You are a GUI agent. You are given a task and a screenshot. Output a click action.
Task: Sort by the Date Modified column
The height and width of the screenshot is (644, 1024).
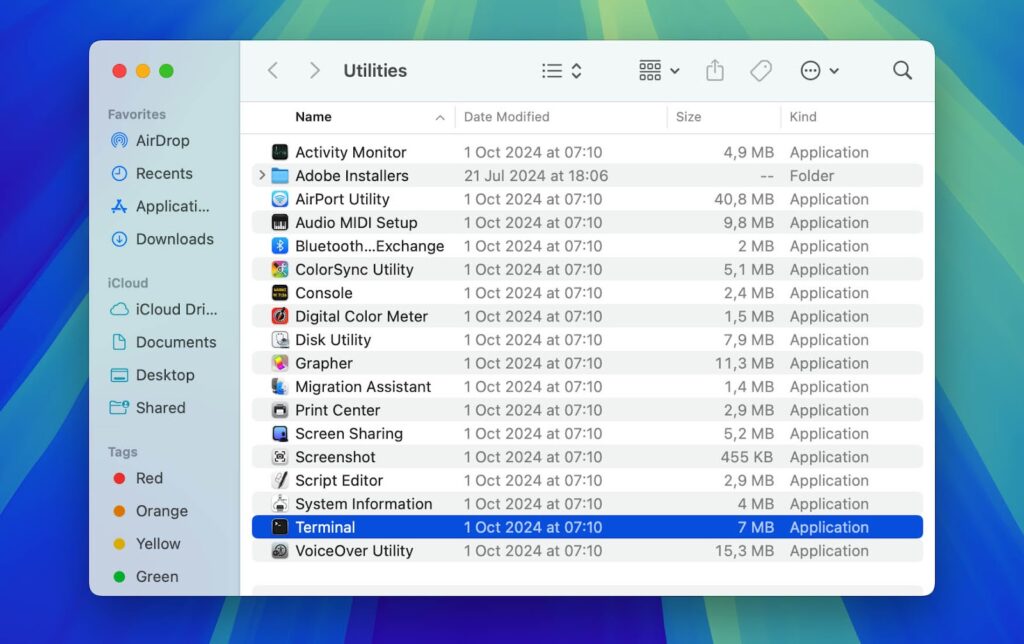click(507, 117)
